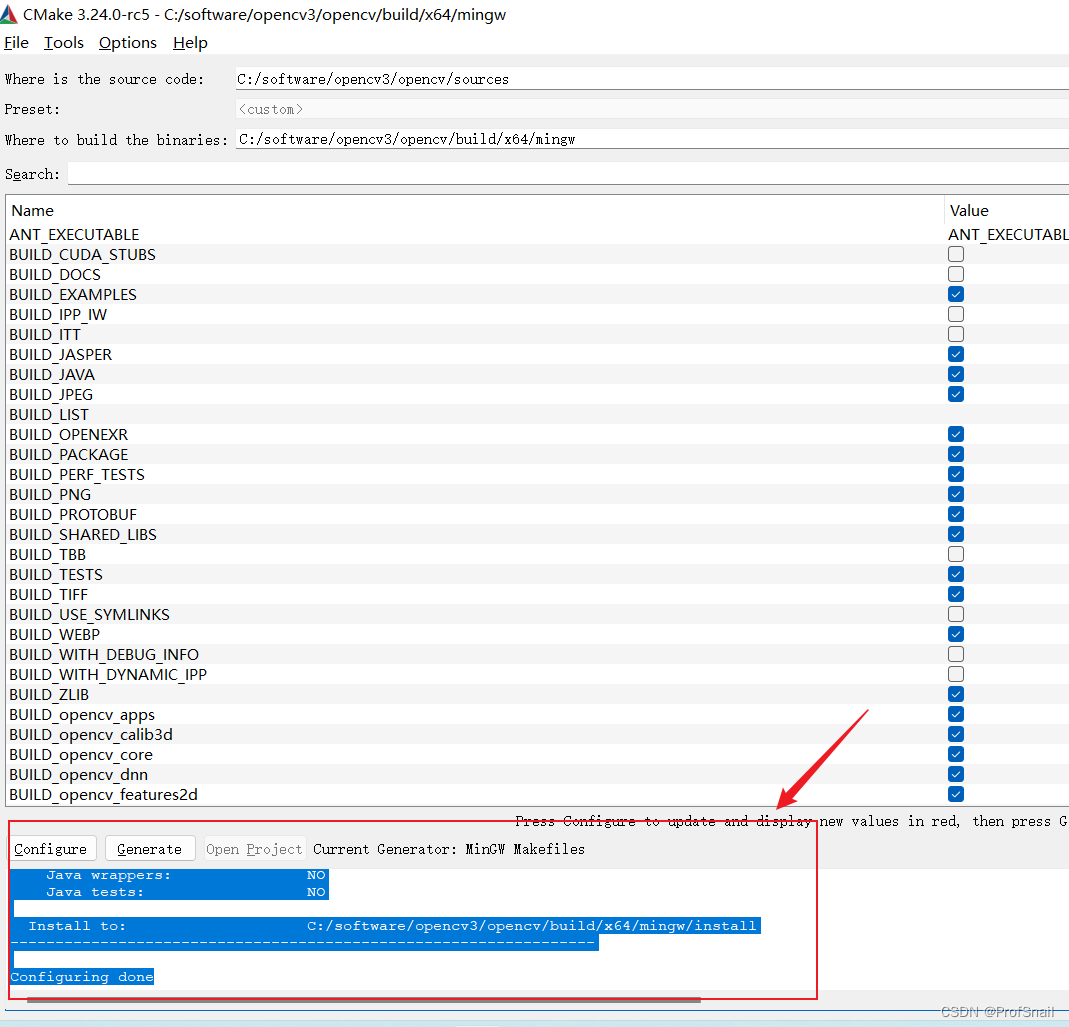Select the BUILD_CUDA_STUBS entry name
1069x1027 pixels.
click(82, 254)
